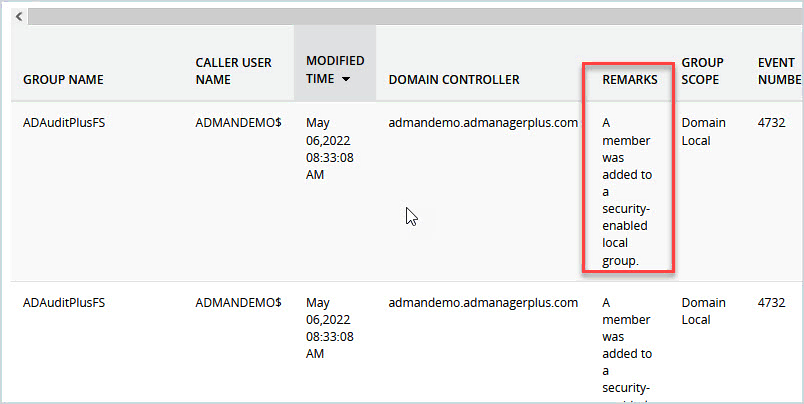Click the REMARKS column header
This screenshot has width=804, height=404.
tap(630, 79)
